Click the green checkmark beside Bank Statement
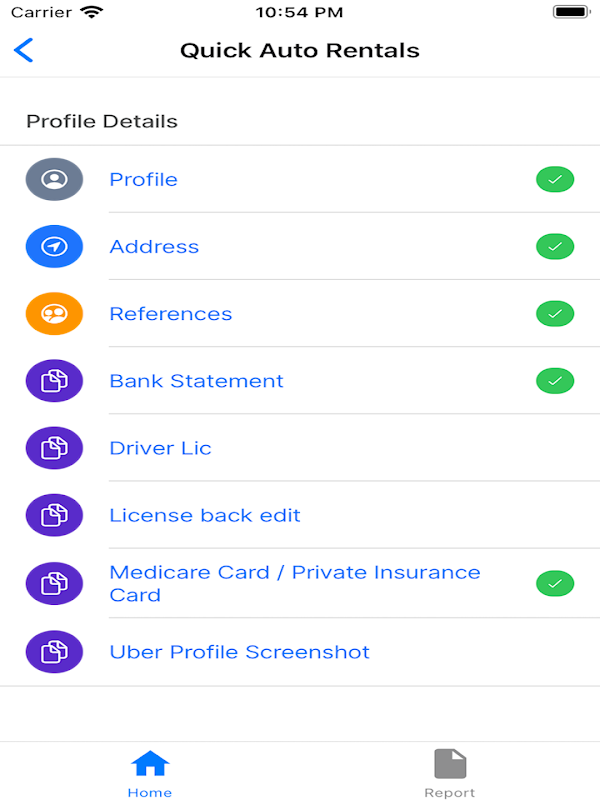 tap(555, 381)
